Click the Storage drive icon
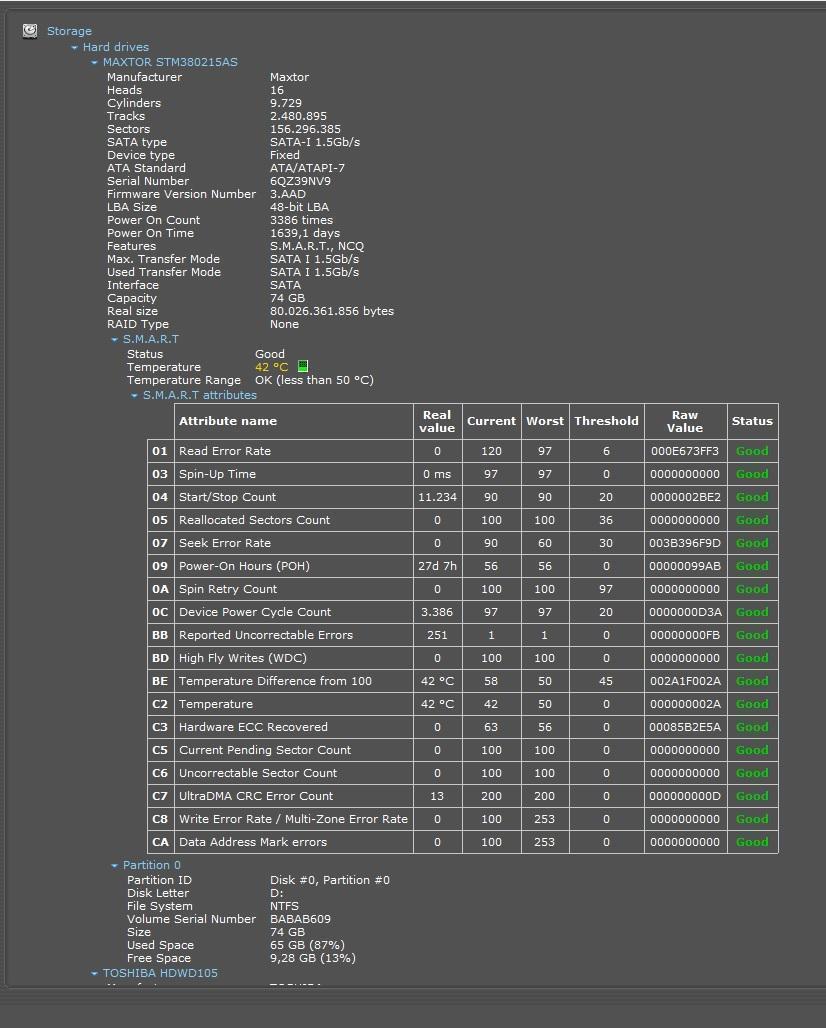The image size is (826, 1028). click(30, 31)
